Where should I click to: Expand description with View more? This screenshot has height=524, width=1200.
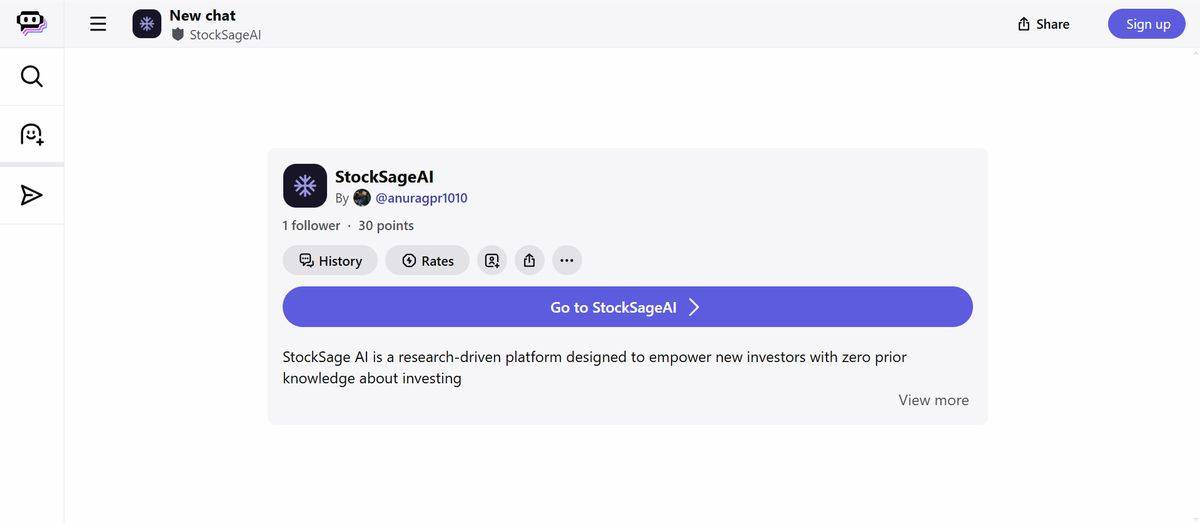point(933,400)
